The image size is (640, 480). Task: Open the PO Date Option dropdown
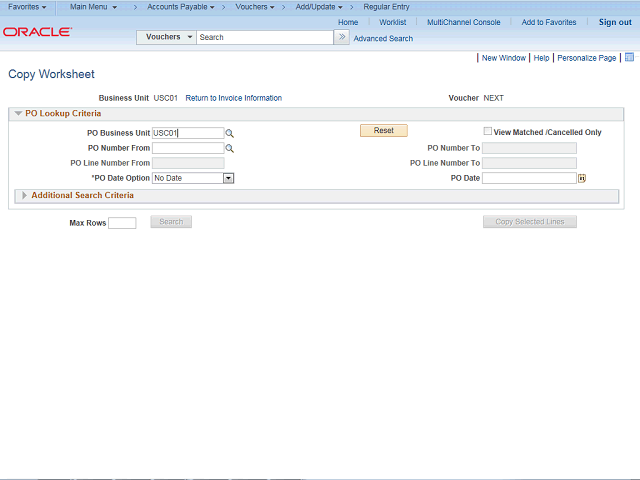pos(228,178)
